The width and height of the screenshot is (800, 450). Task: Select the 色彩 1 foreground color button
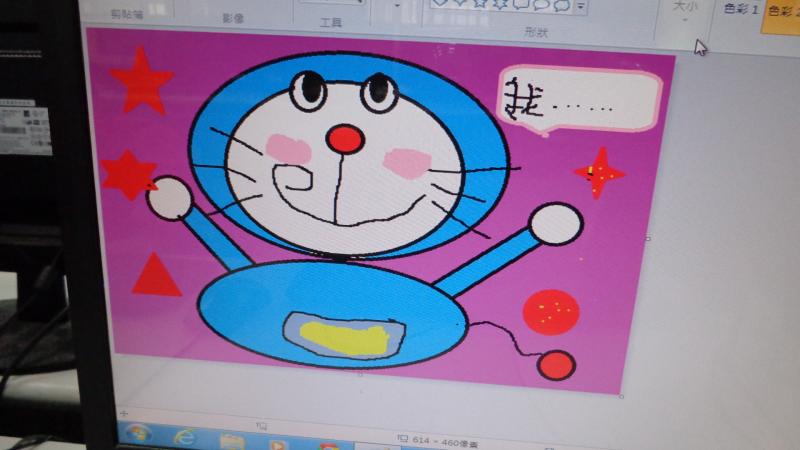point(741,9)
